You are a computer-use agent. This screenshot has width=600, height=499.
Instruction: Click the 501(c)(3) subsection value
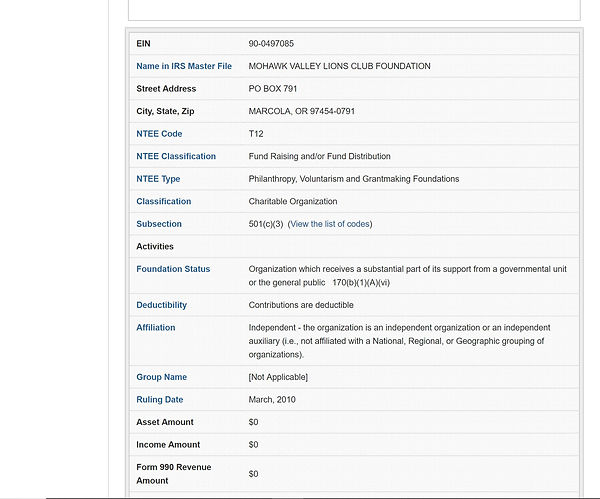[x=266, y=224]
